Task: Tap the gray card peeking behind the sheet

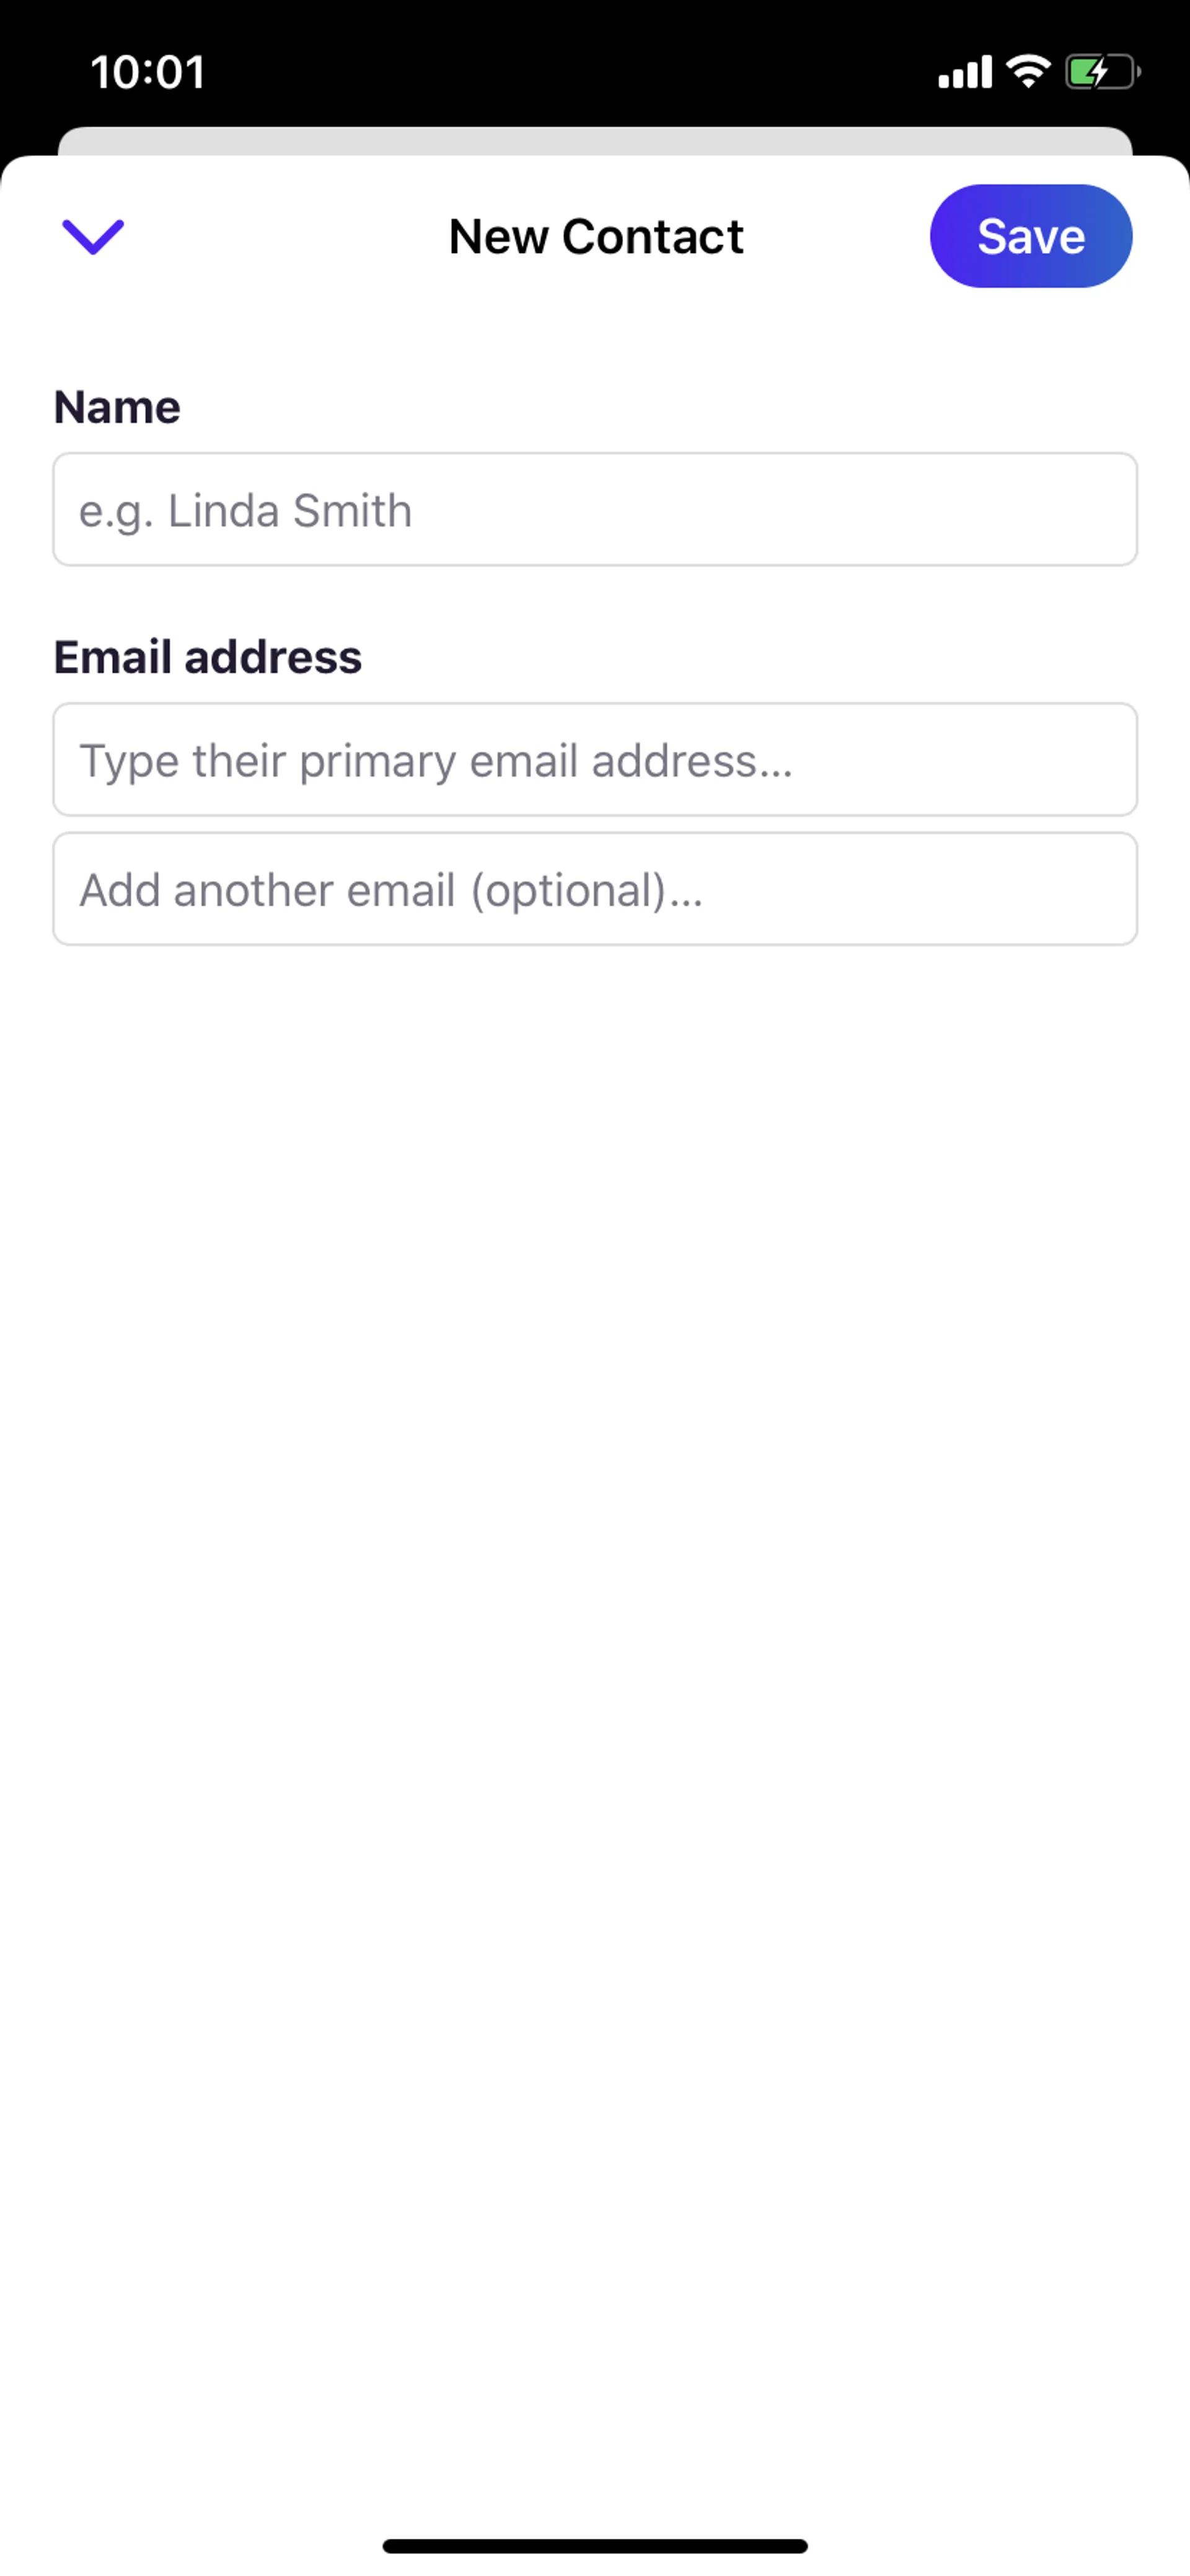Action: point(594,140)
